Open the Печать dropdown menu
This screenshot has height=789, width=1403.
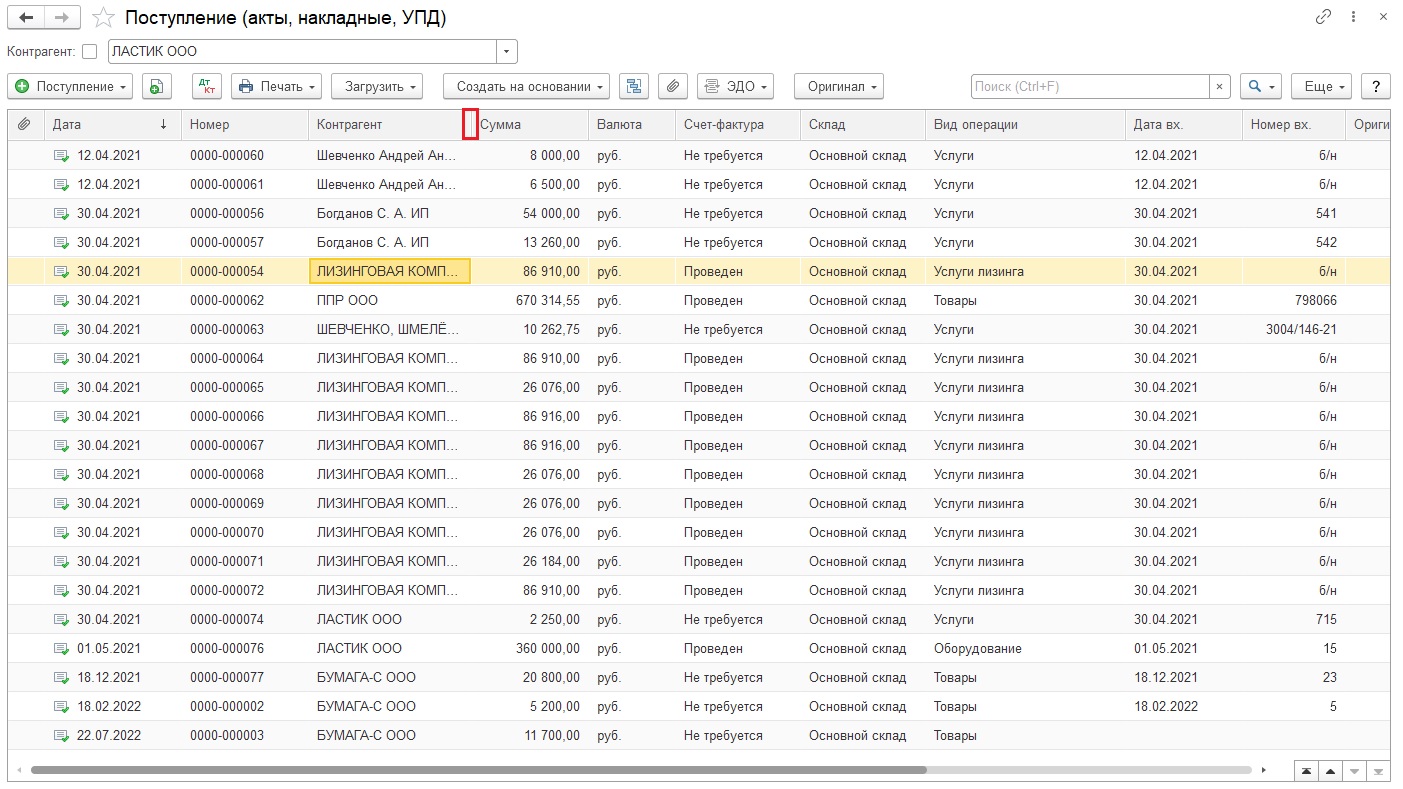click(277, 87)
